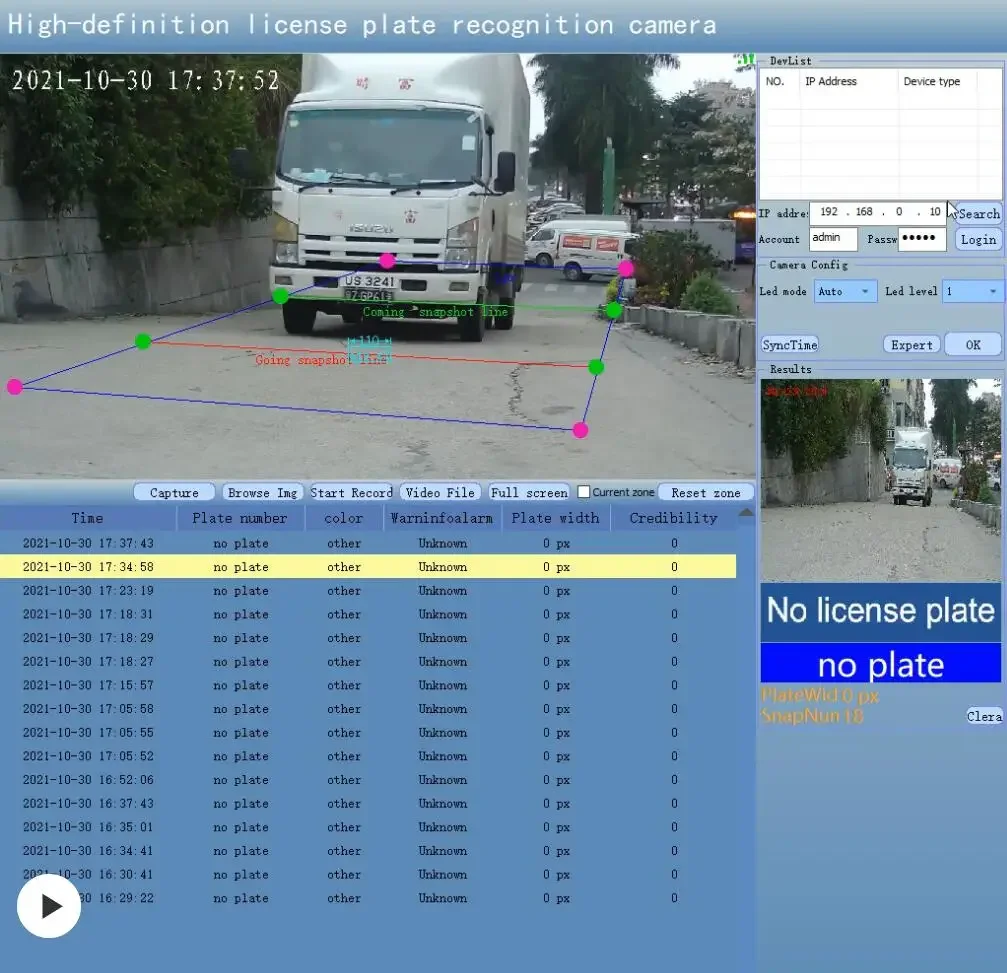The image size is (1007, 973).
Task: Open Expert camera settings
Action: tap(911, 345)
